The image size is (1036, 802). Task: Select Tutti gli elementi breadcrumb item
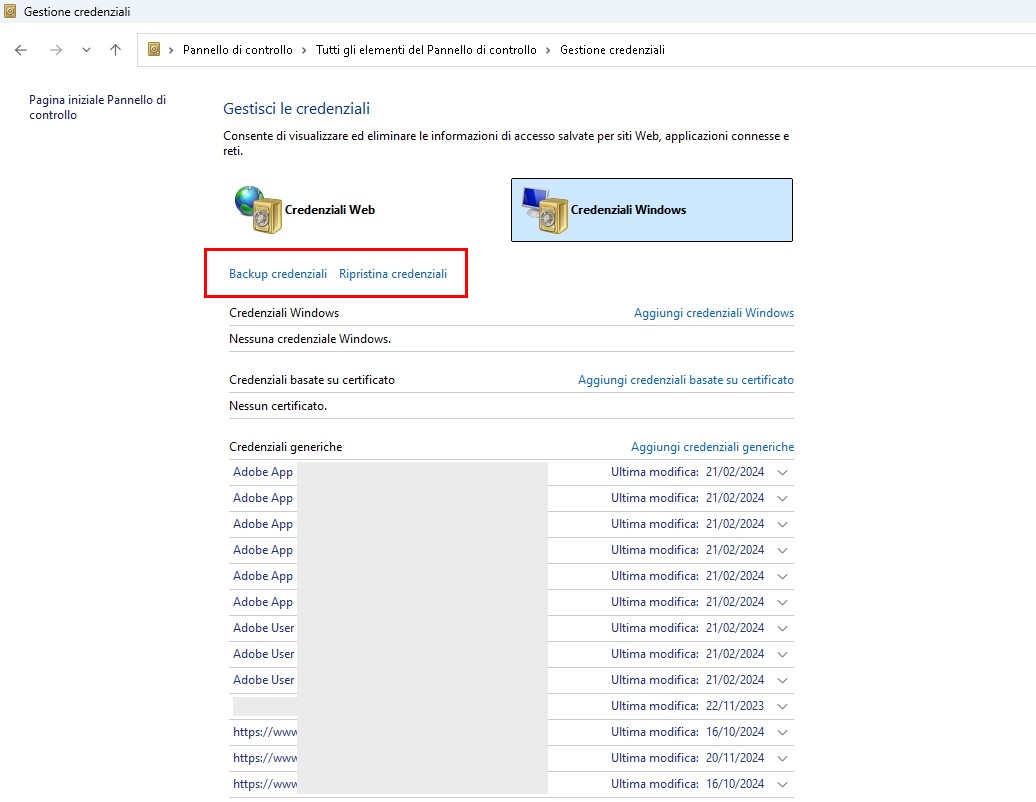426,50
